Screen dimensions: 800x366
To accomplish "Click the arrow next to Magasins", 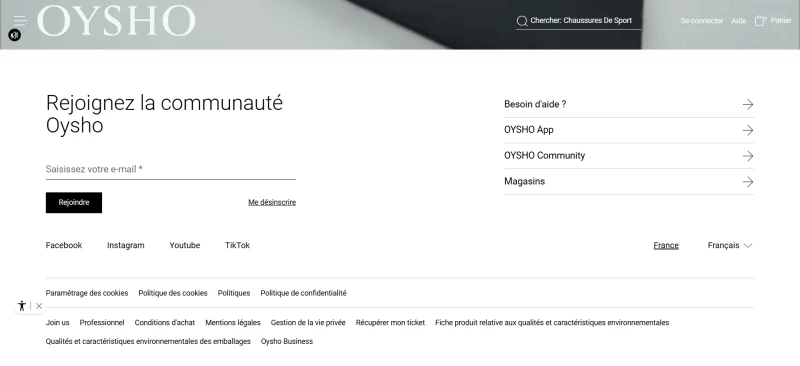I will pyautogui.click(x=747, y=181).
